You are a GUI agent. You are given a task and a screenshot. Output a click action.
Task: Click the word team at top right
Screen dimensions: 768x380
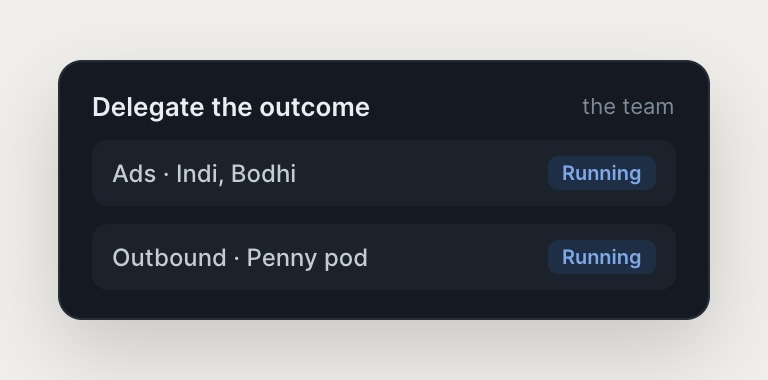(x=649, y=107)
